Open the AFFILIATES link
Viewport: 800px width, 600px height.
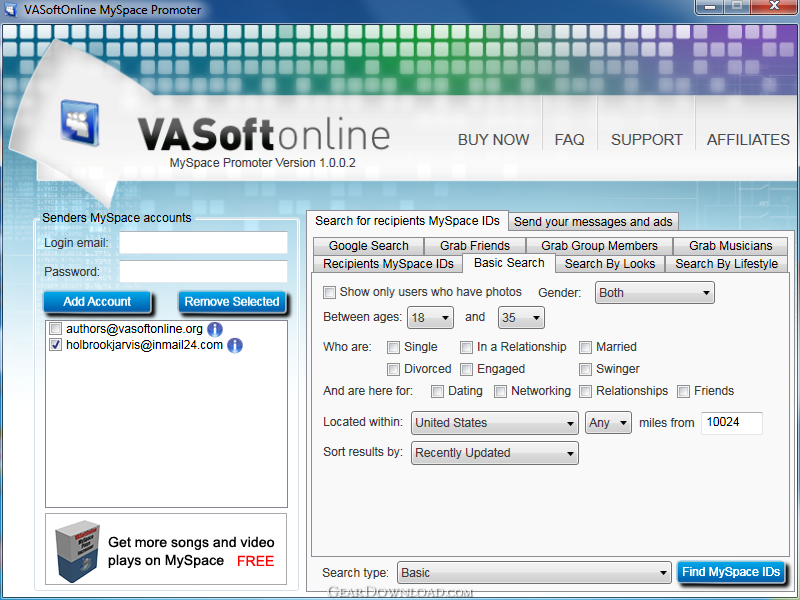(748, 140)
